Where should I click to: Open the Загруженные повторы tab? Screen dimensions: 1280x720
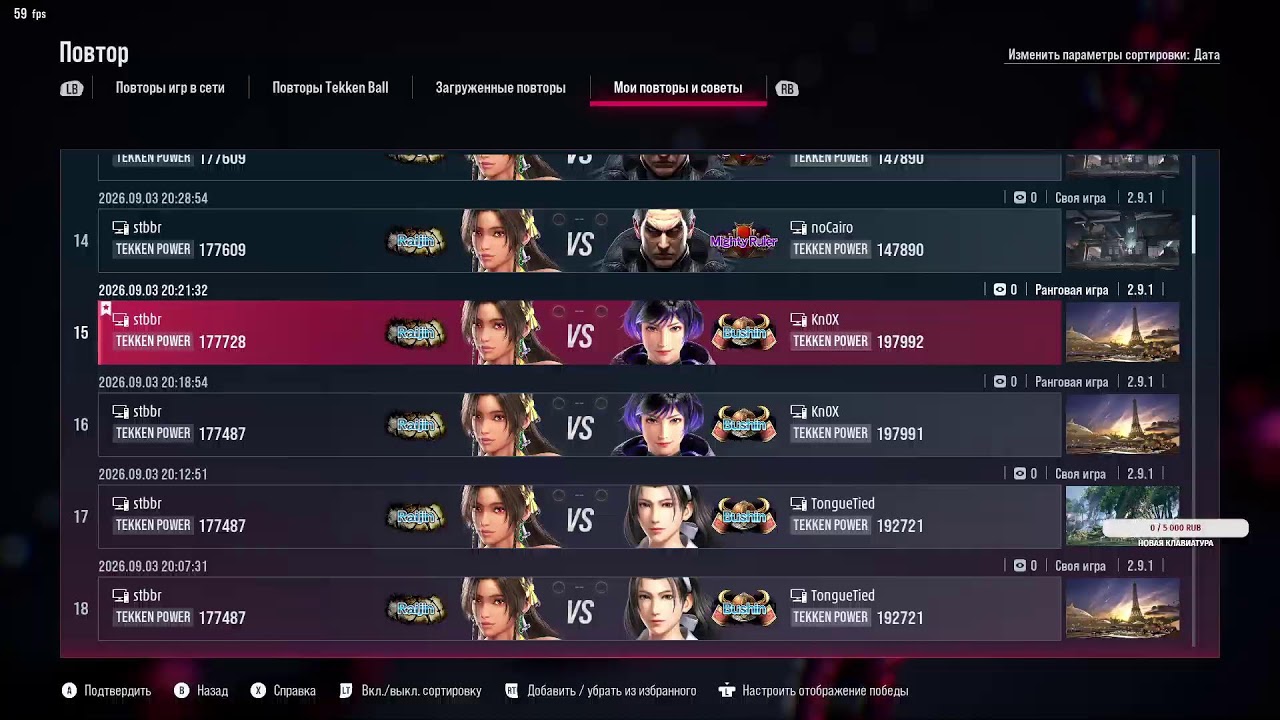pos(500,88)
